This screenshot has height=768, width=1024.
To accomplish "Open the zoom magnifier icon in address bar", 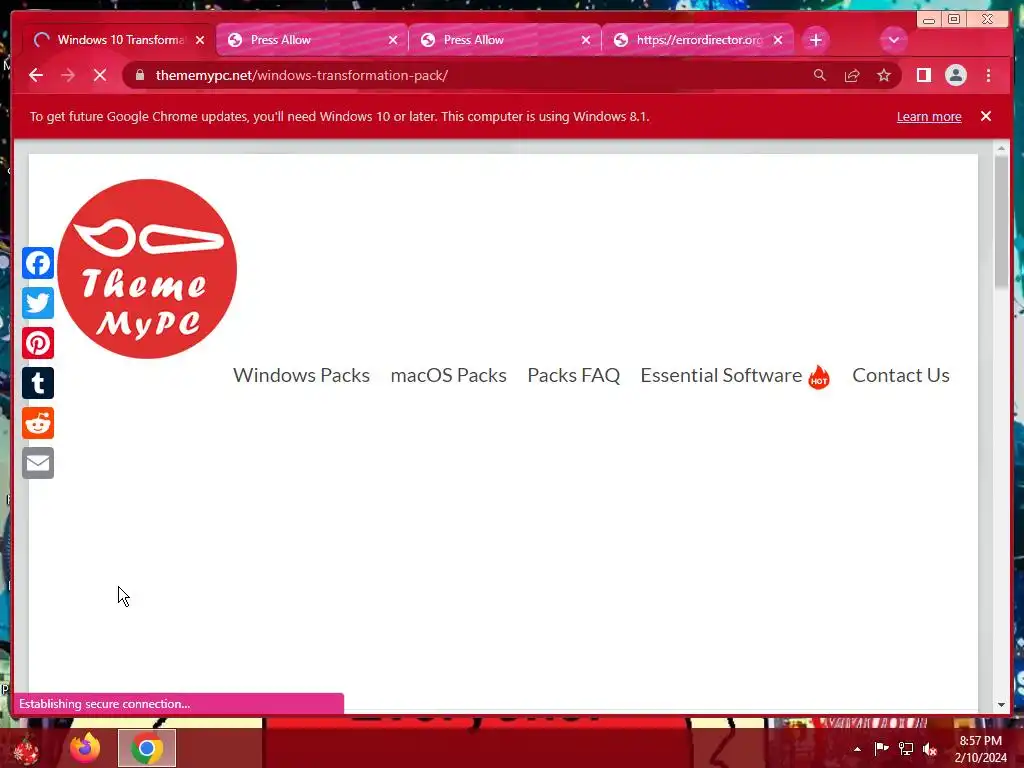I will pyautogui.click(x=820, y=75).
